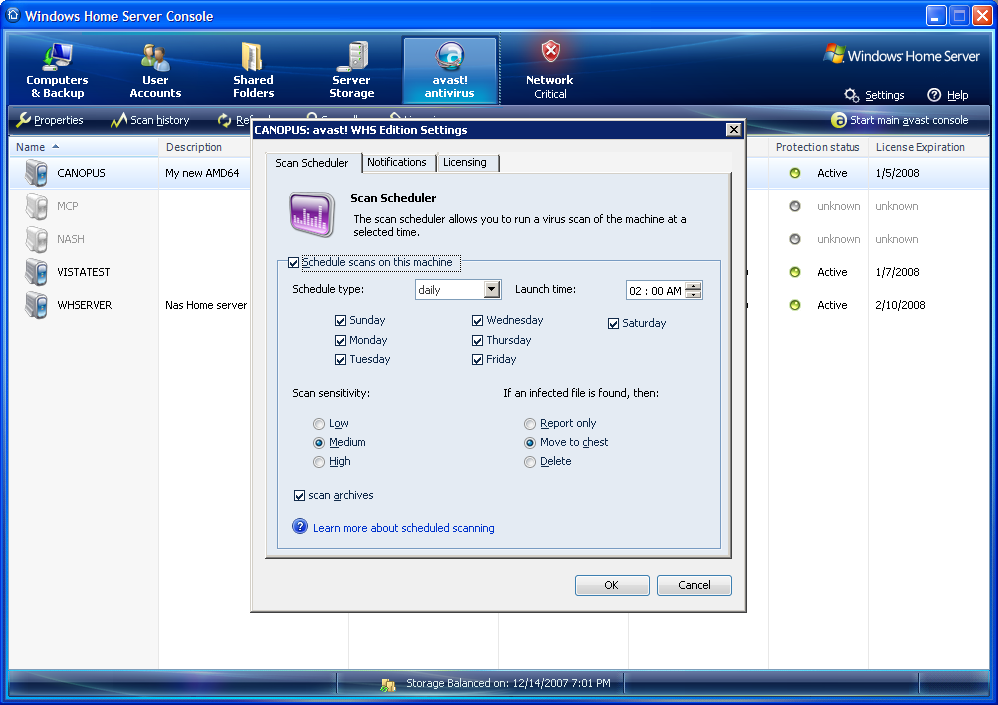Click OK button
Screen dimensions: 998x705
point(612,585)
